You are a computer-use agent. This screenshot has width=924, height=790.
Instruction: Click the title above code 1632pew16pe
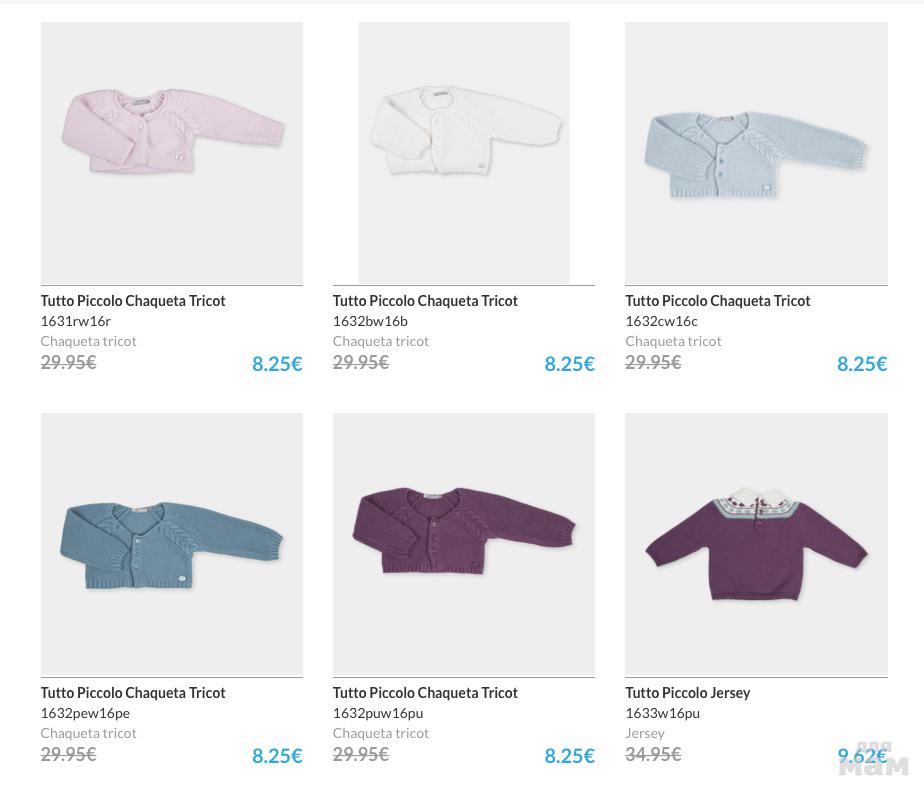(x=133, y=692)
